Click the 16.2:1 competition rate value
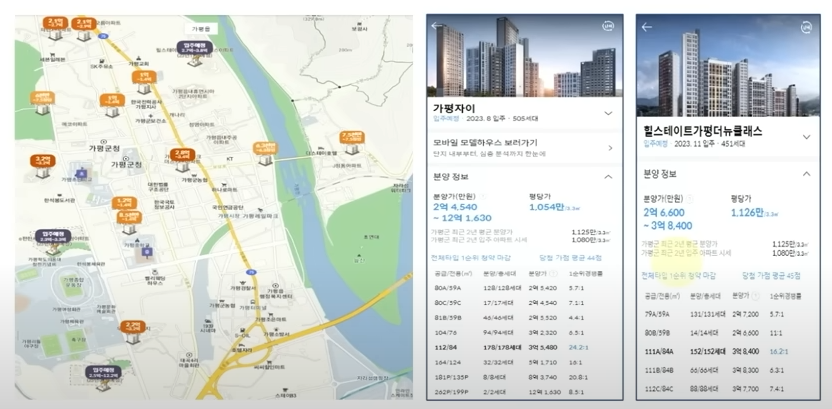 (781, 352)
